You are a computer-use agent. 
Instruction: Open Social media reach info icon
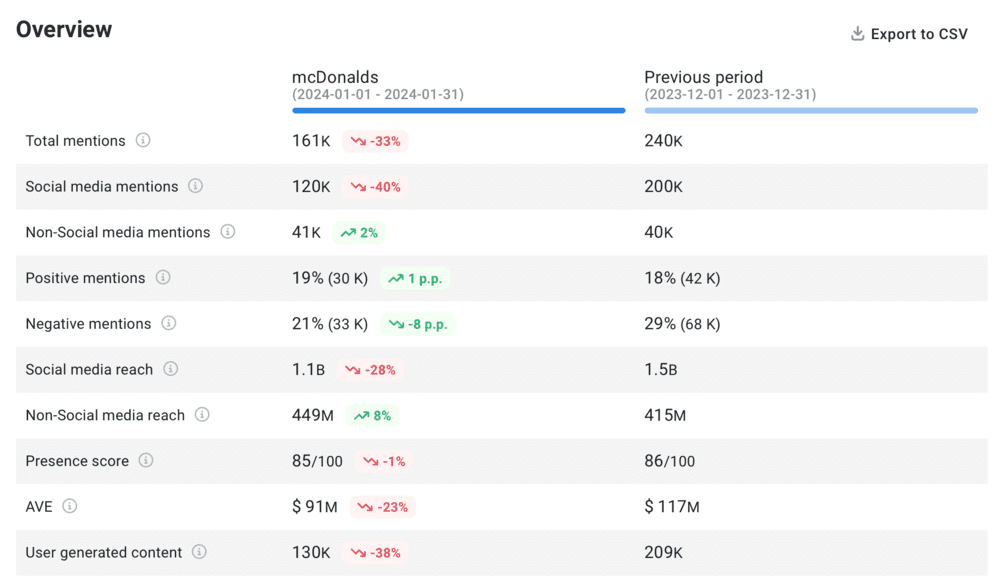(171, 369)
